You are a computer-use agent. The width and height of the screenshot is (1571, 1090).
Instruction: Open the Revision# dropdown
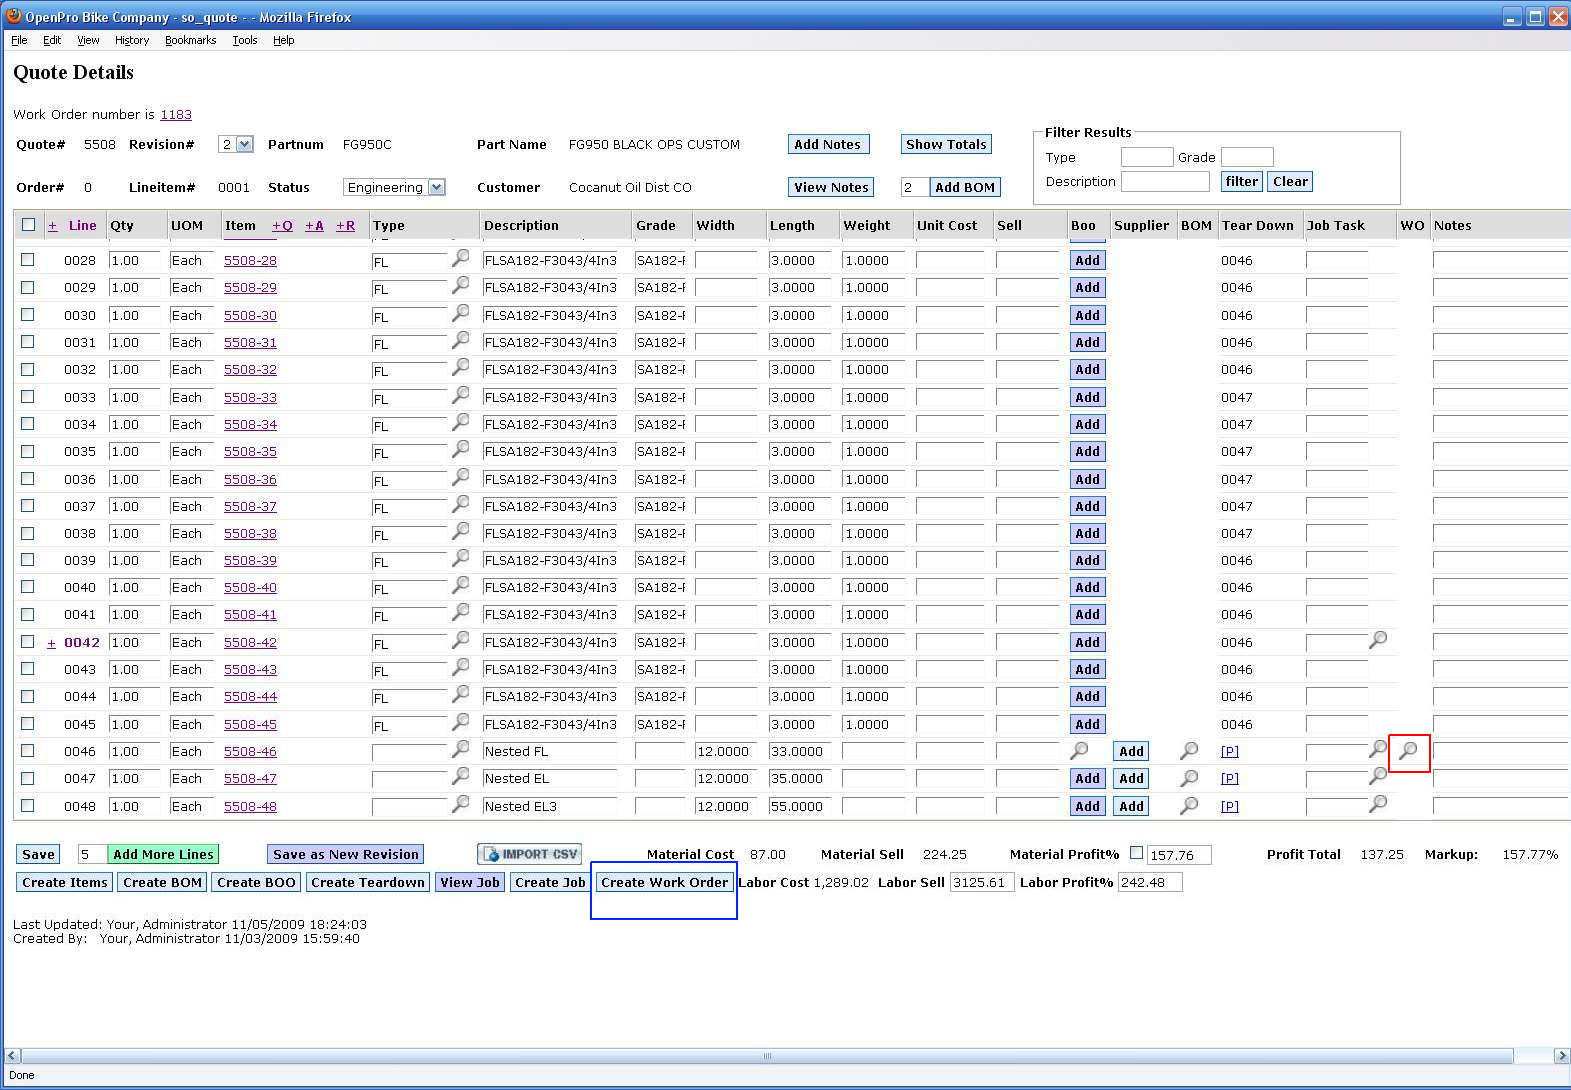click(x=244, y=145)
